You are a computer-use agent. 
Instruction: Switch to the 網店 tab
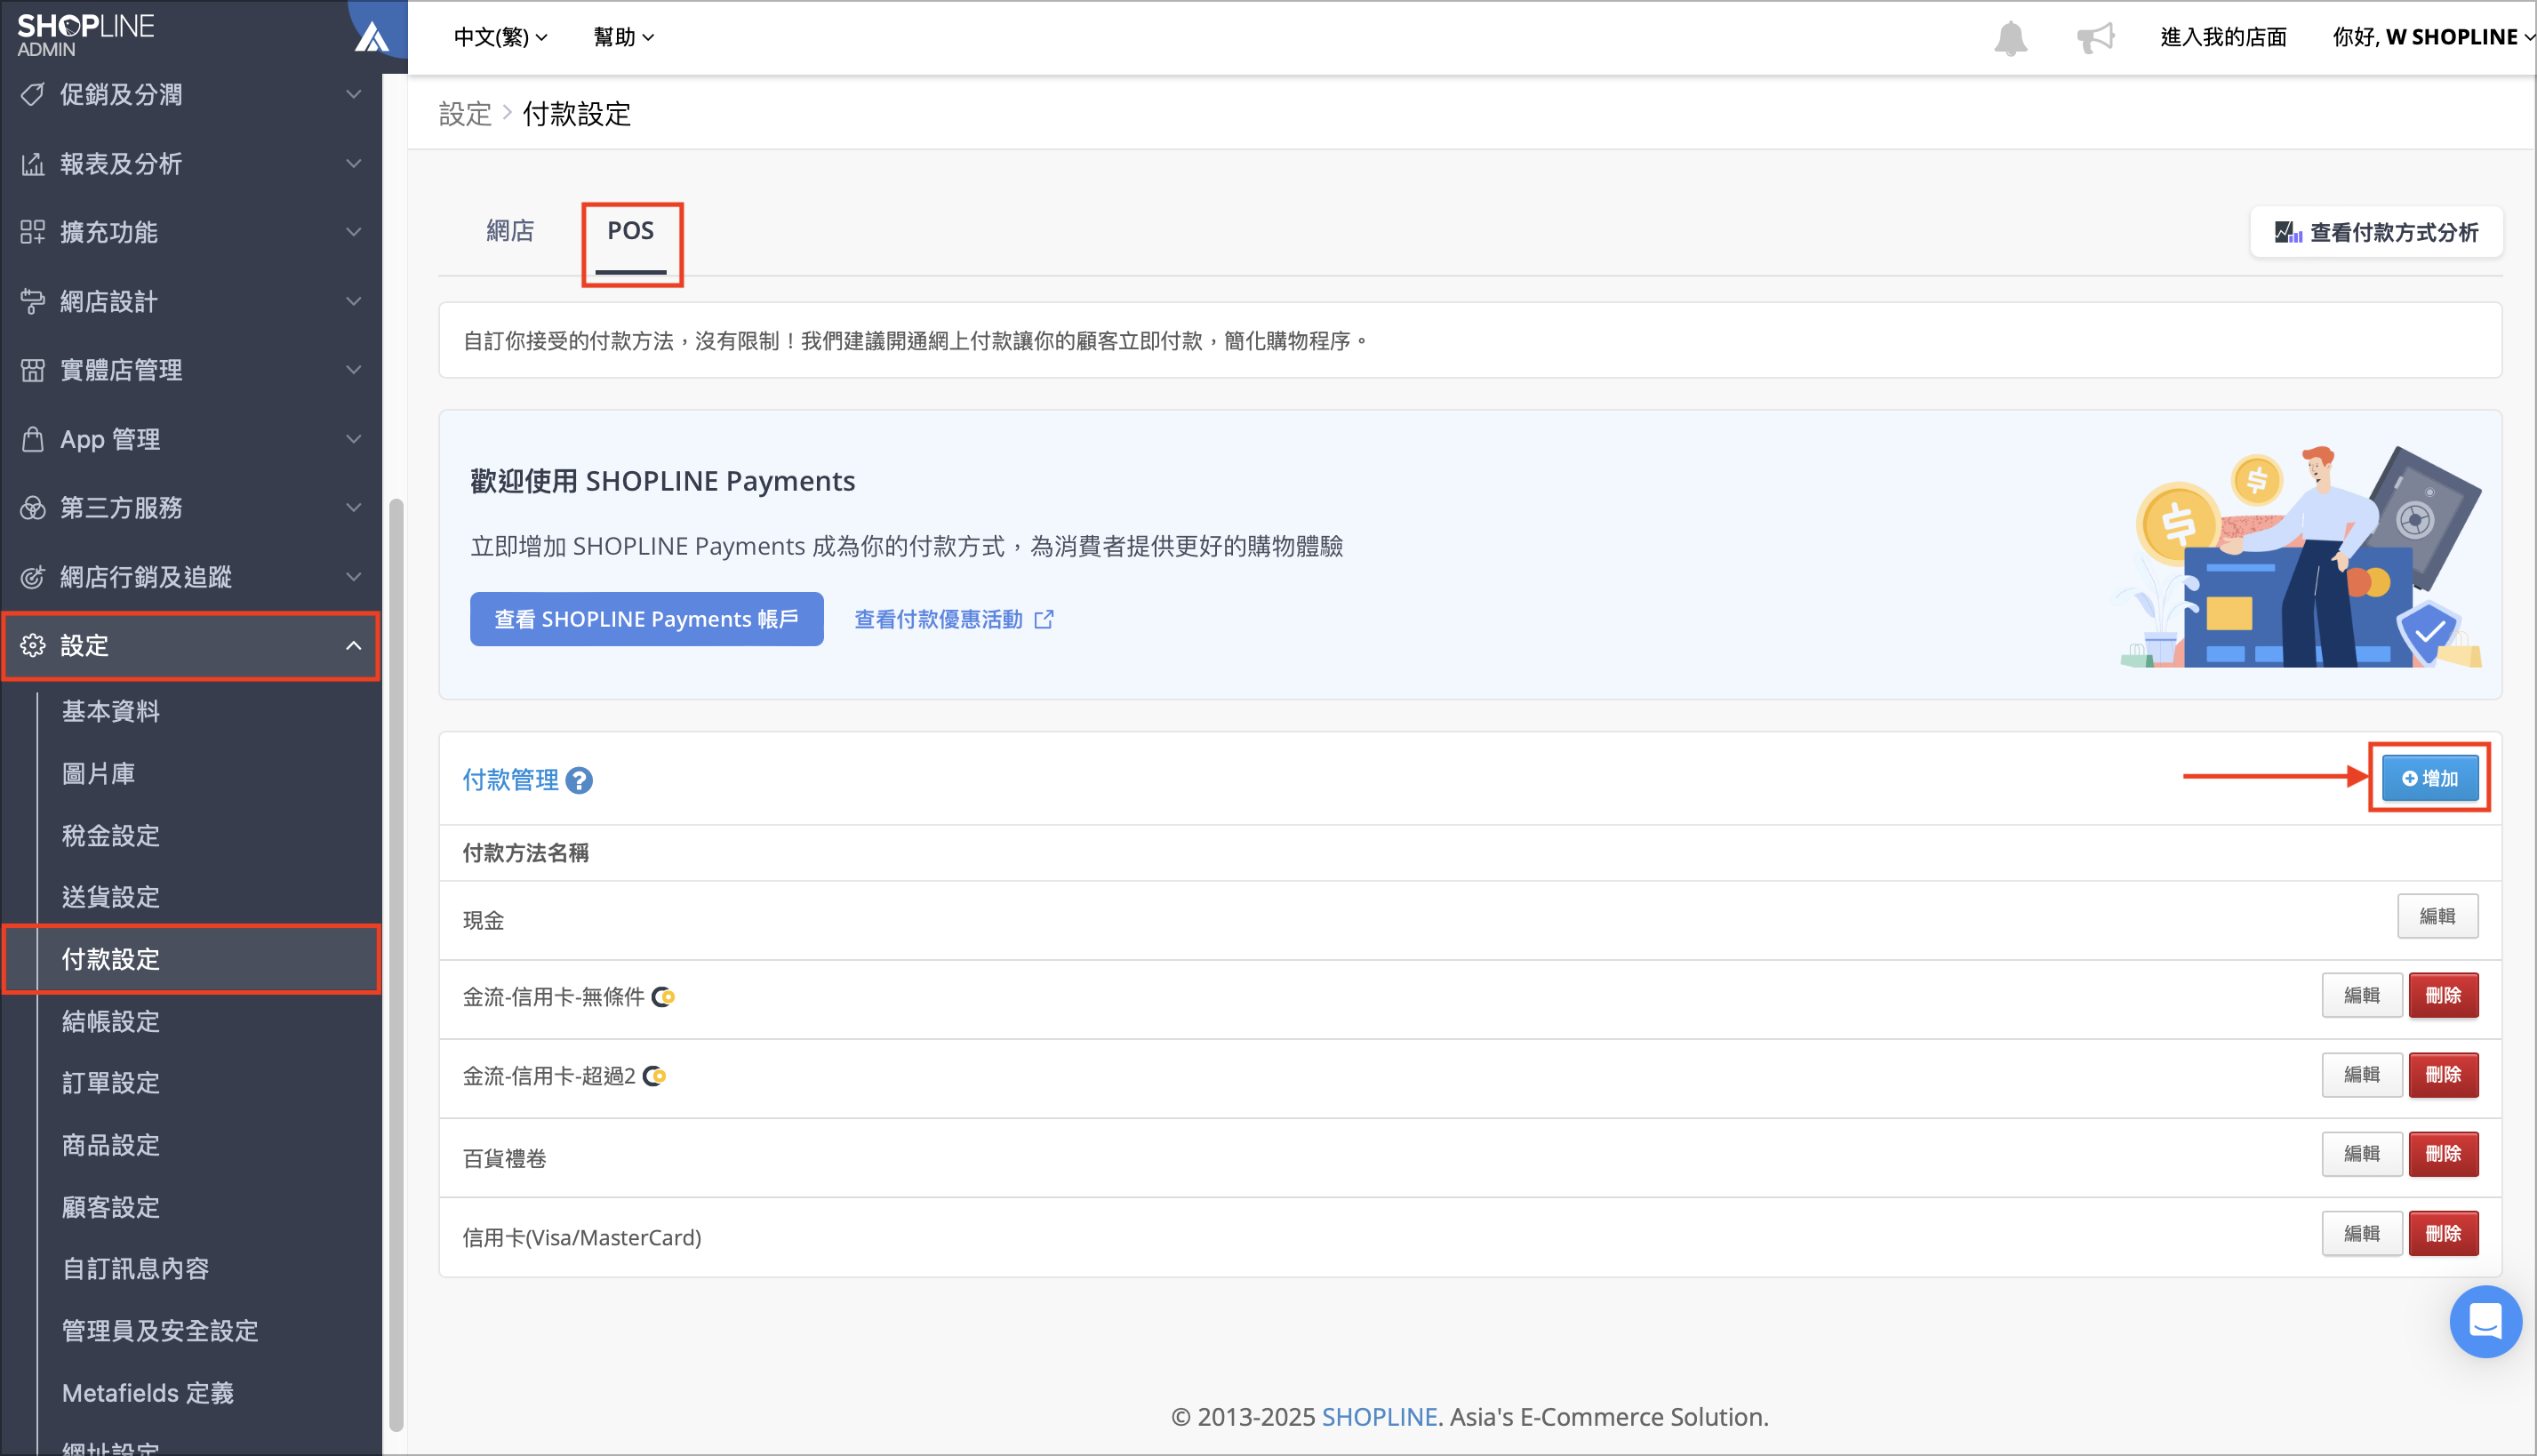[x=510, y=231]
